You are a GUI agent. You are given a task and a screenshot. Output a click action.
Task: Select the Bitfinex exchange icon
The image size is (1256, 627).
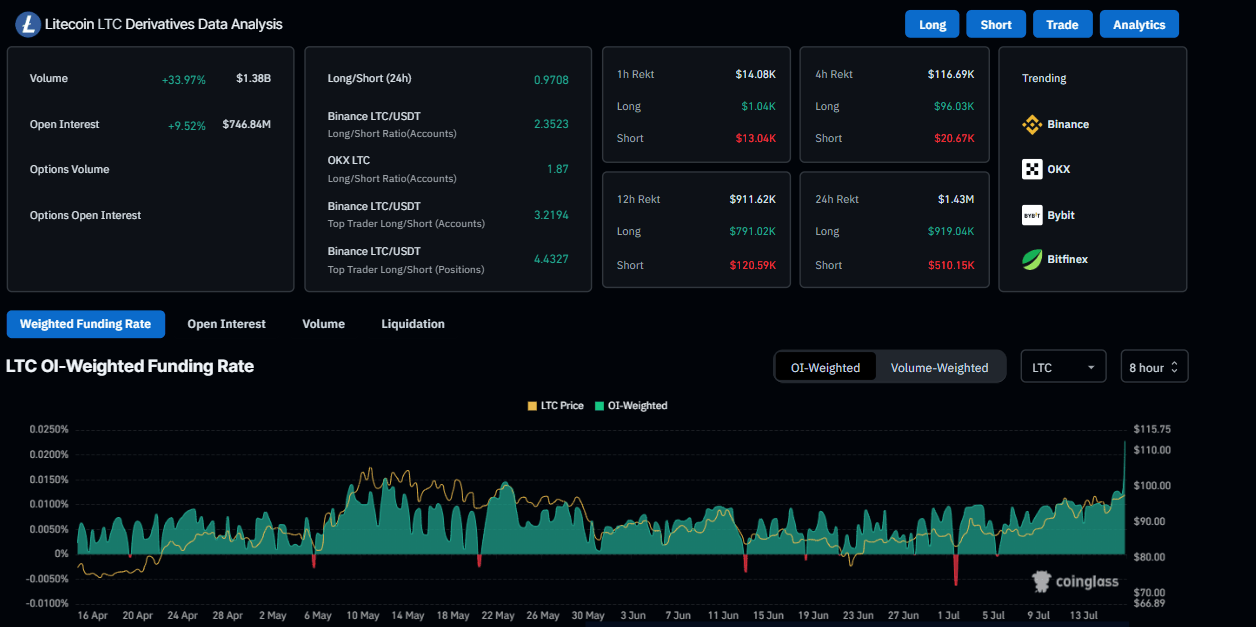tap(1033, 259)
